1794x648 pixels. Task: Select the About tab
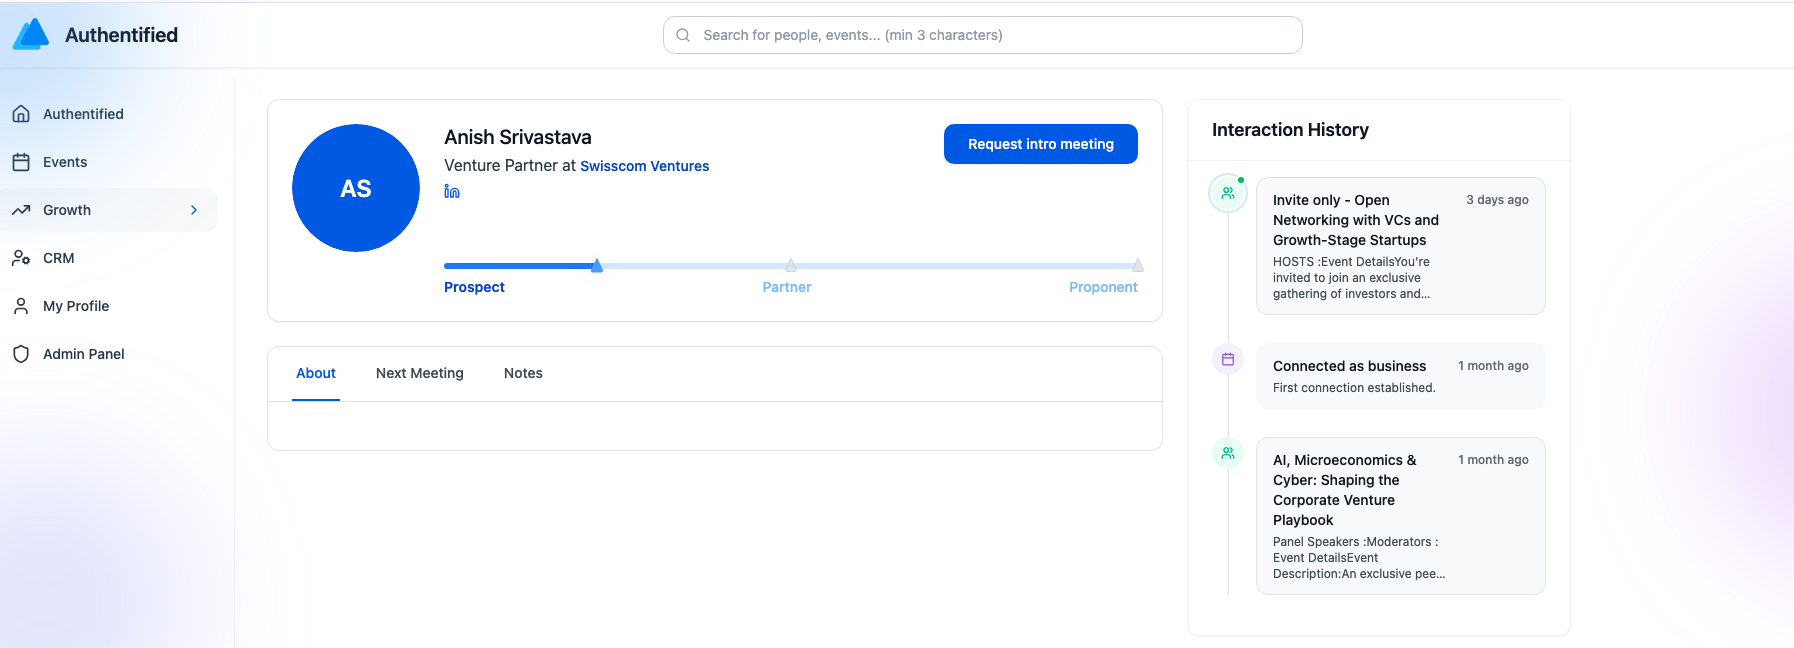(316, 373)
